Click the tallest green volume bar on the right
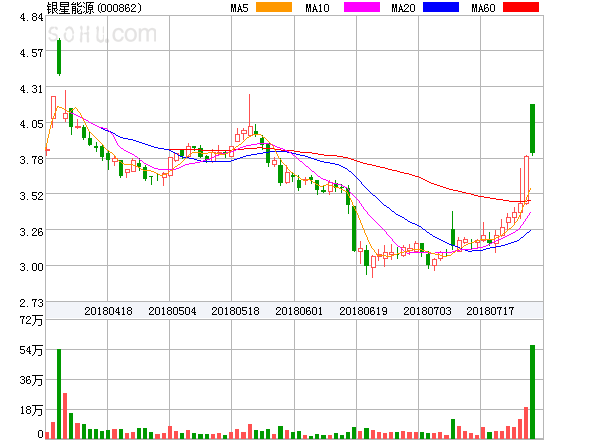The width and height of the screenshot is (600, 440). click(x=532, y=392)
